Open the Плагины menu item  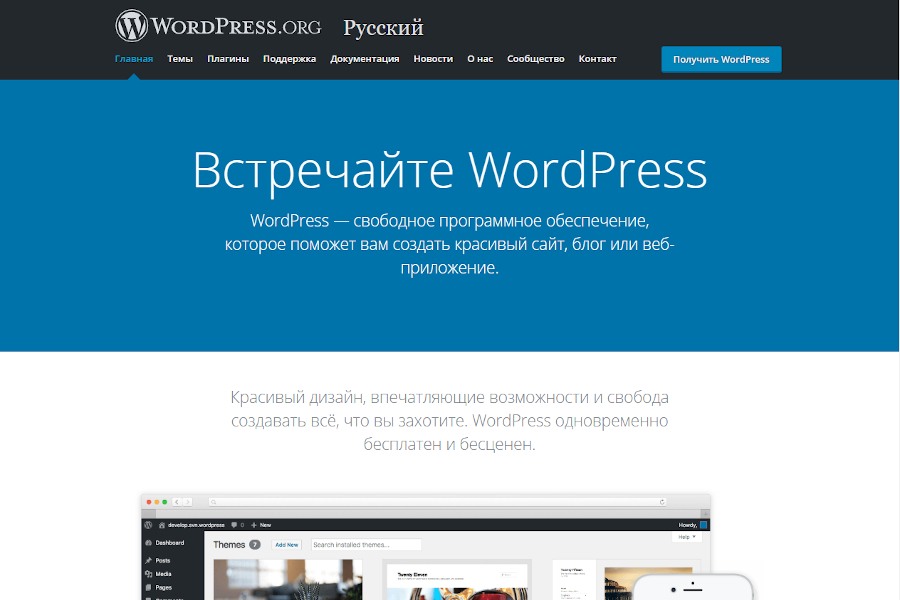point(228,59)
